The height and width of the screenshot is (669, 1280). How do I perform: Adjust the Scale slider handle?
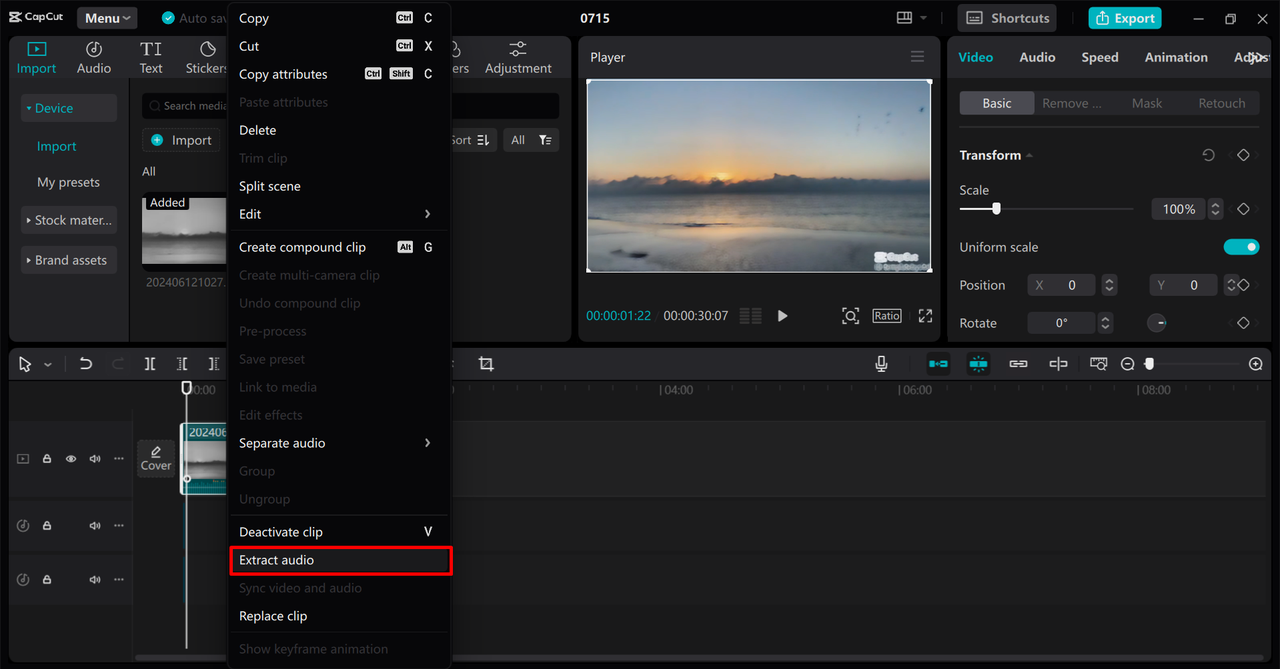(x=996, y=209)
